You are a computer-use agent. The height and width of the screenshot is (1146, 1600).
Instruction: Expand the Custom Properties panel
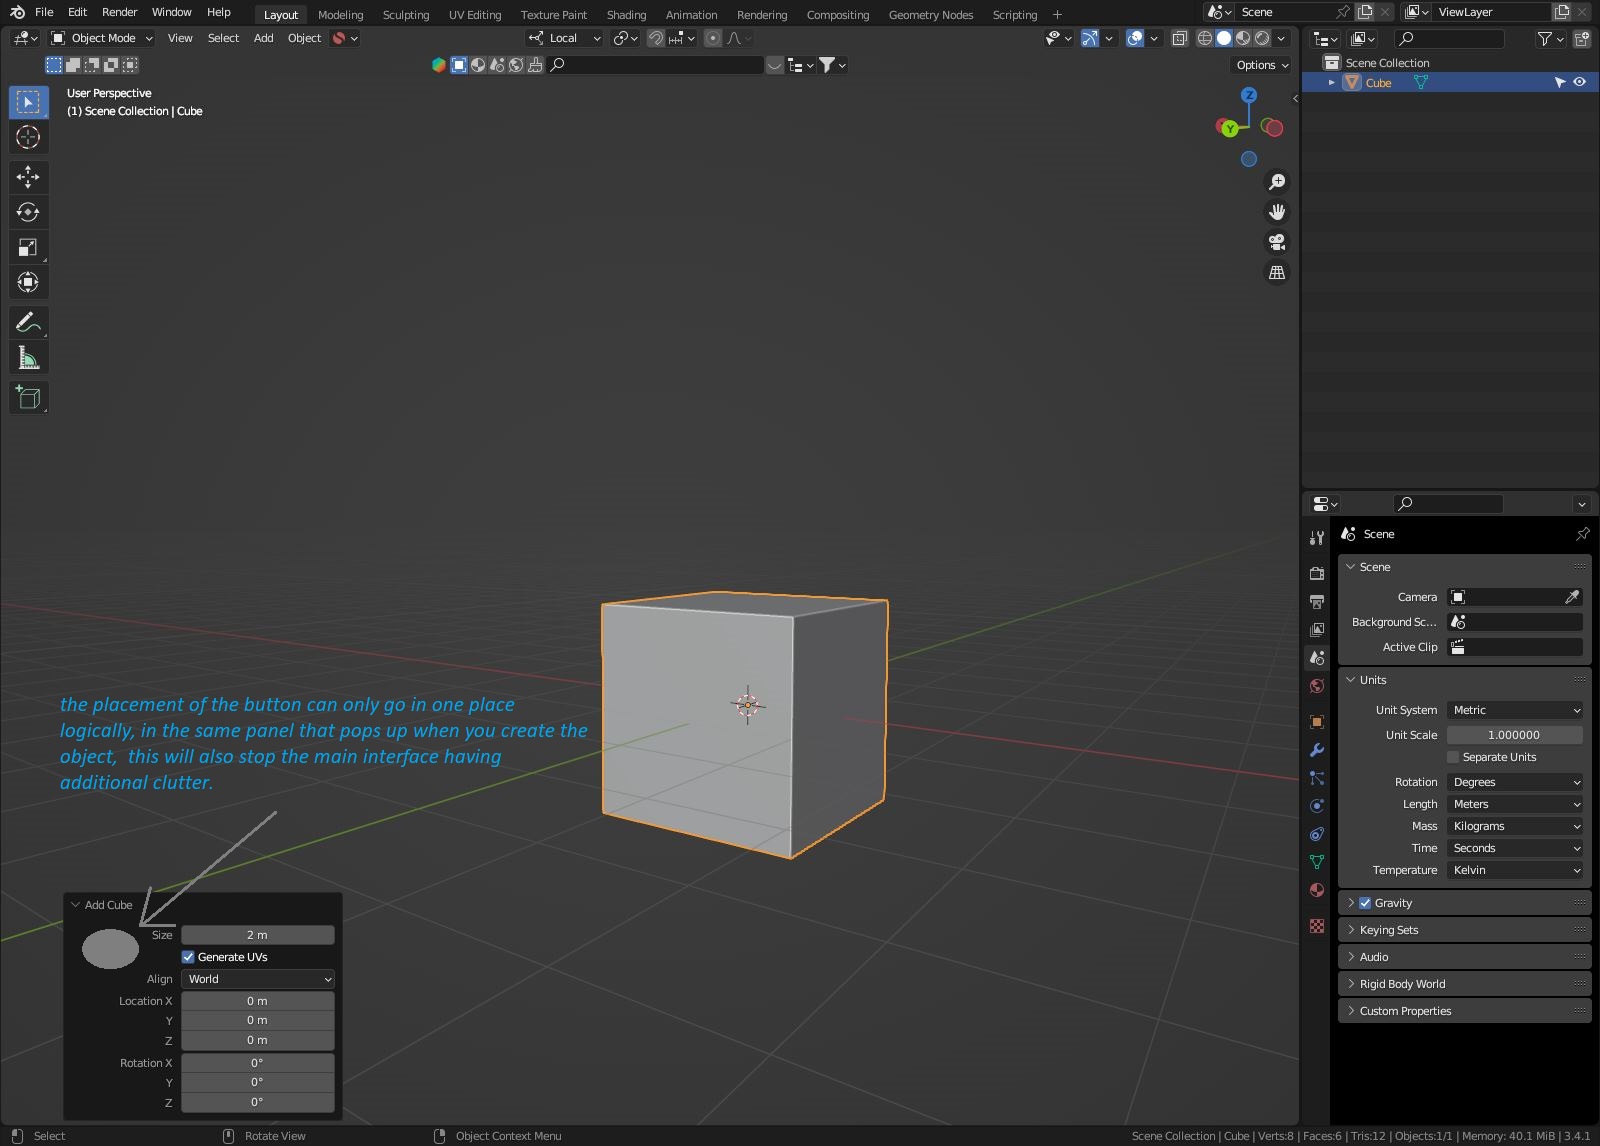1464,1011
